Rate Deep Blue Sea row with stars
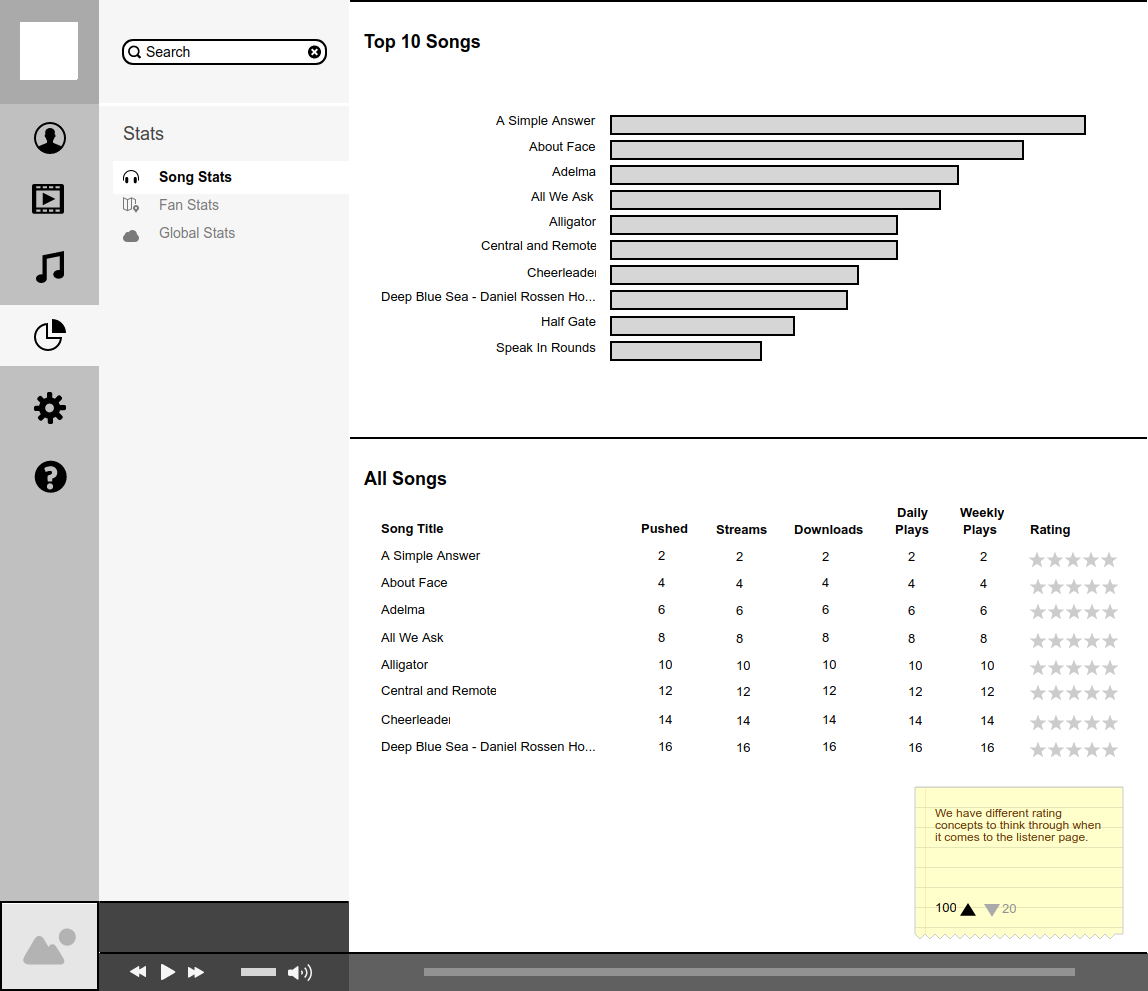 click(1073, 749)
